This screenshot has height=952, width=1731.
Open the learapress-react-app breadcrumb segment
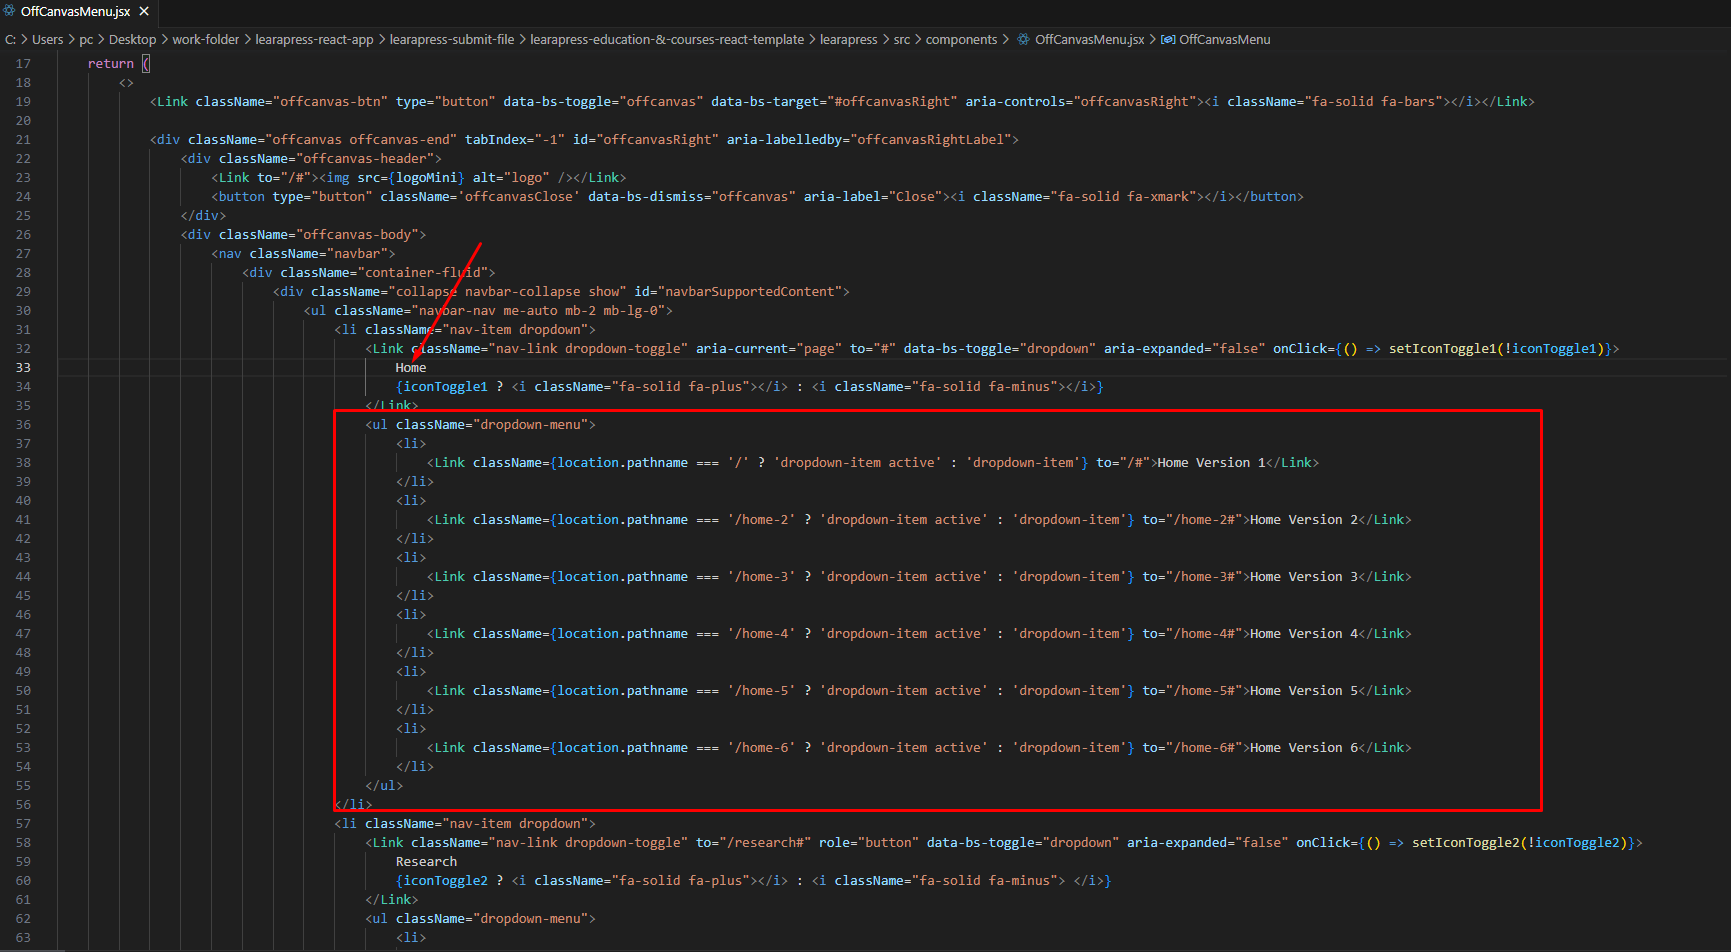click(314, 40)
